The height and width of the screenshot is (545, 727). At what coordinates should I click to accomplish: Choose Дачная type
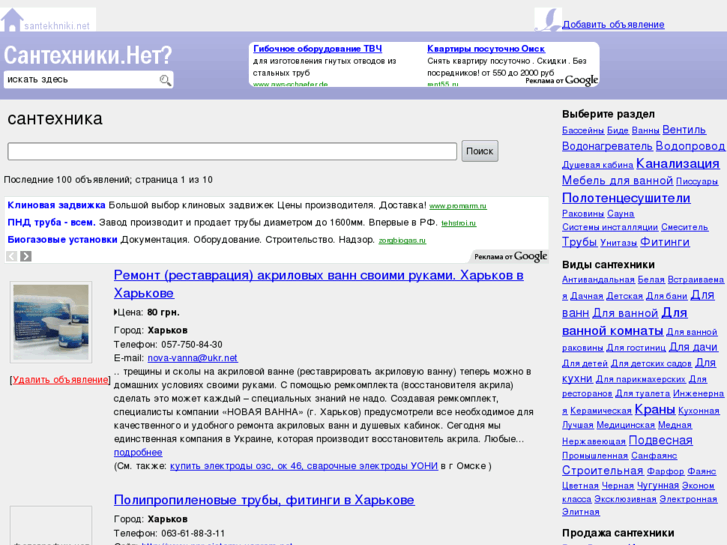point(587,296)
